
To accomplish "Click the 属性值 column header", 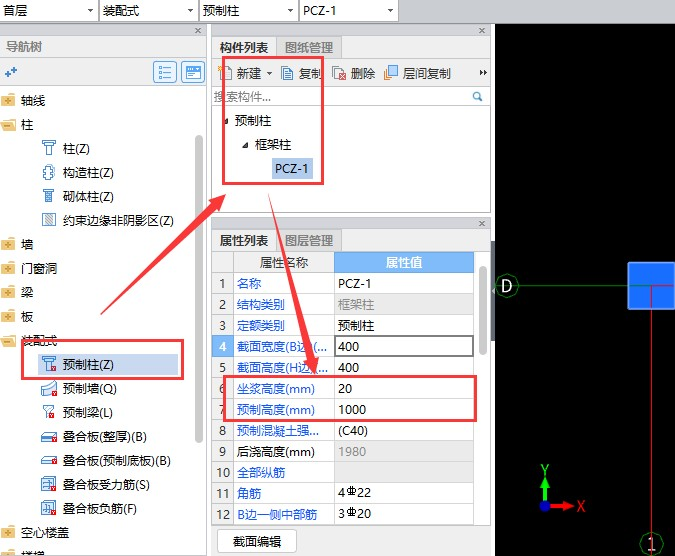I will pos(404,262).
